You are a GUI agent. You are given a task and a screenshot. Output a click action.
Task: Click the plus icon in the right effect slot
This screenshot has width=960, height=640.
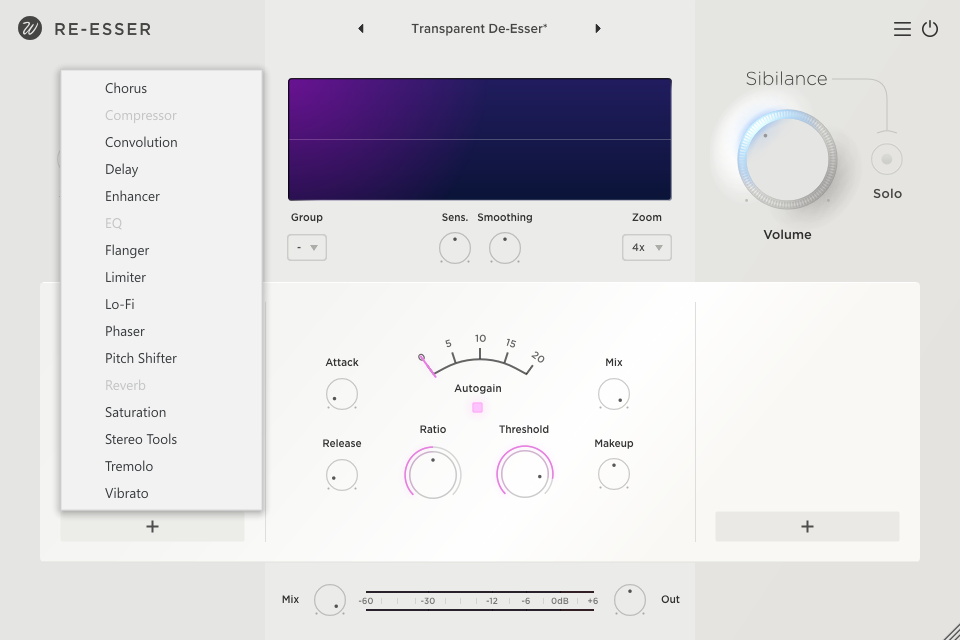pos(807,527)
